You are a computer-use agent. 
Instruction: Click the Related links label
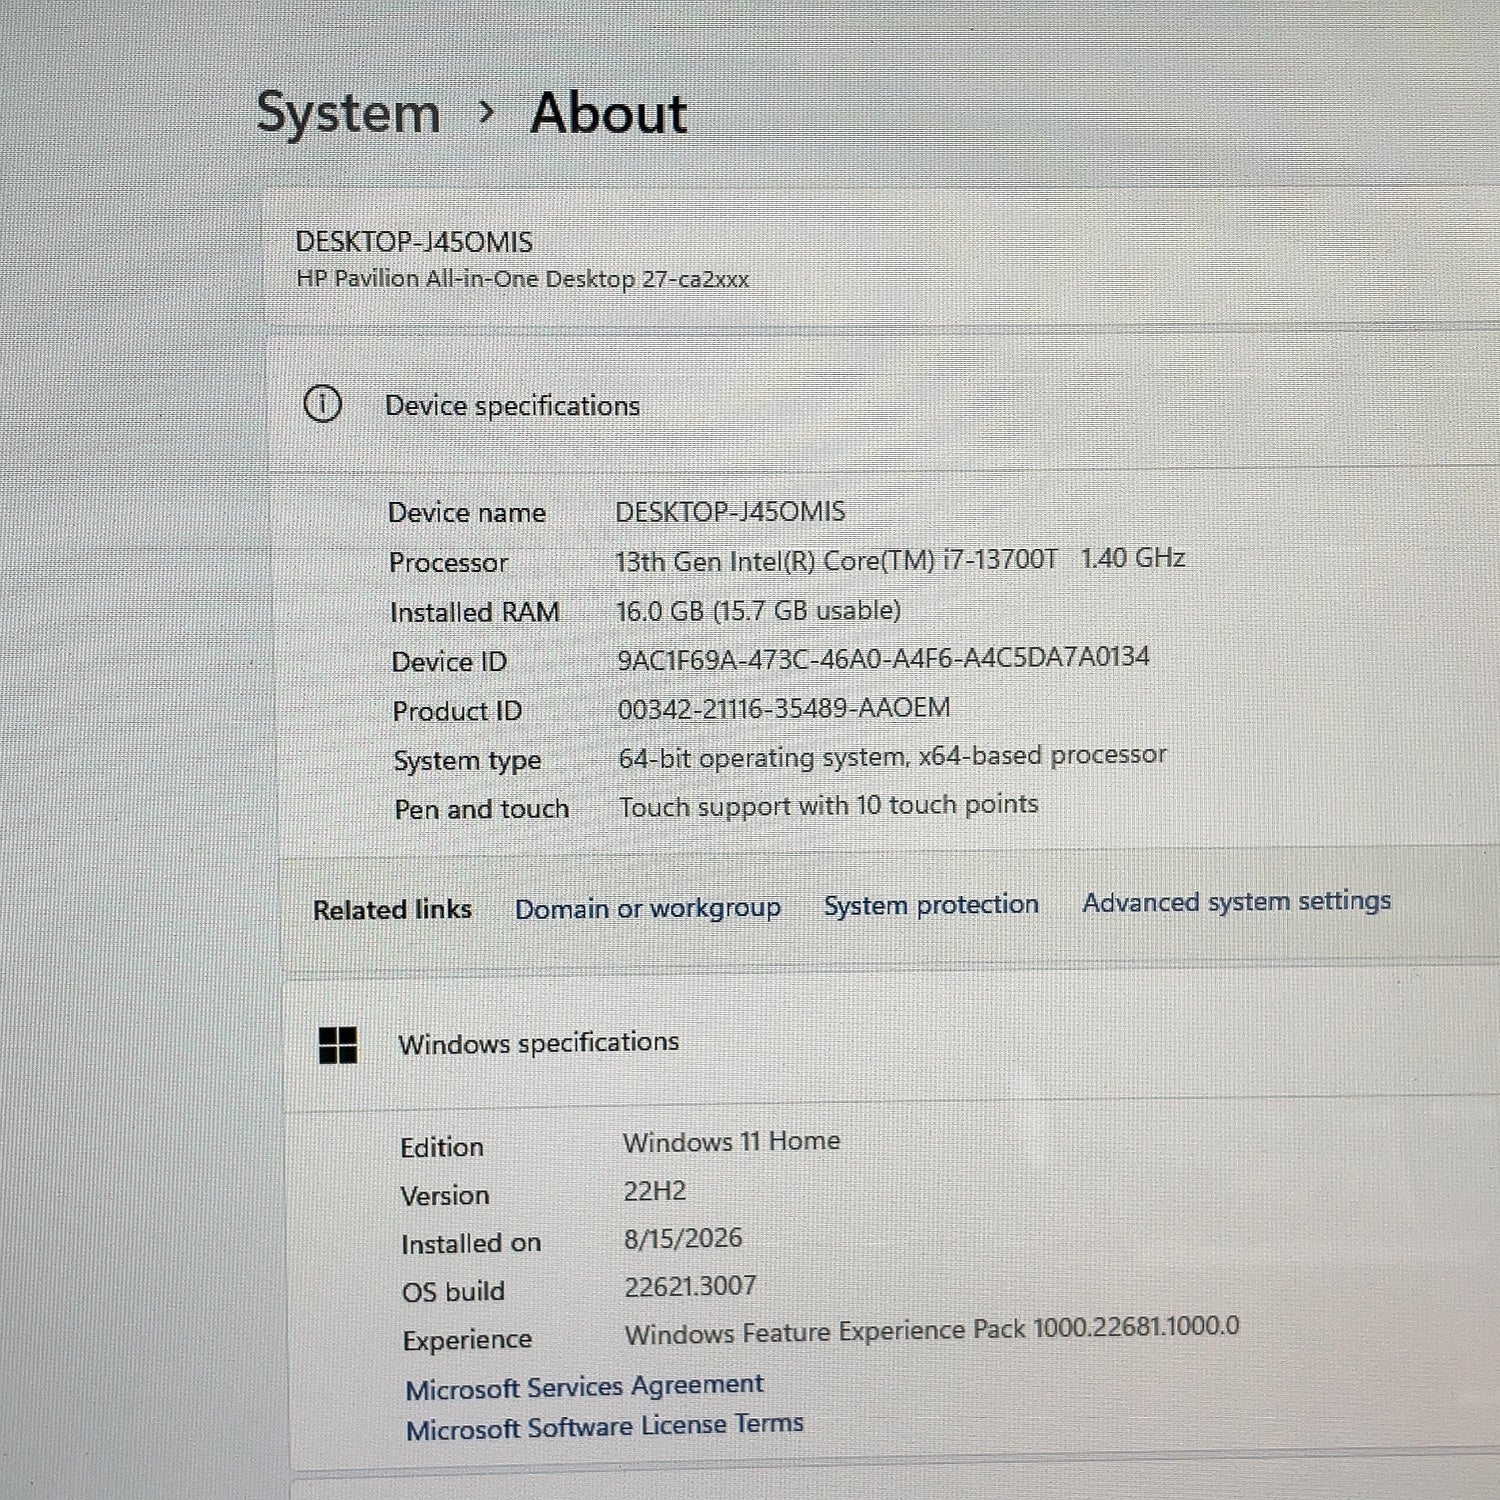pos(392,910)
